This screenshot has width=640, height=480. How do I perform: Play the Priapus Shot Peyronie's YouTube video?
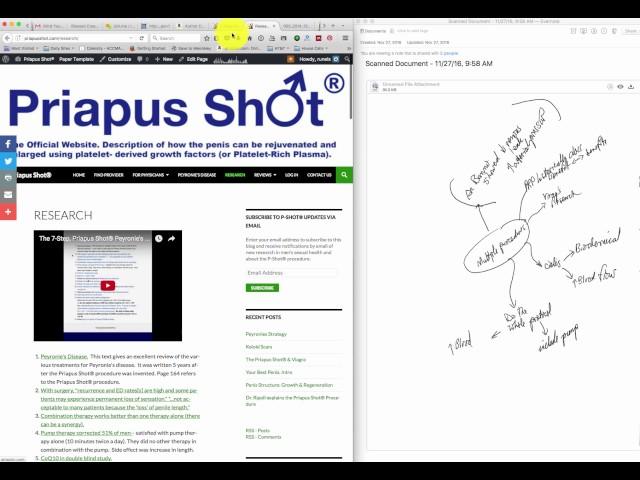click(108, 286)
